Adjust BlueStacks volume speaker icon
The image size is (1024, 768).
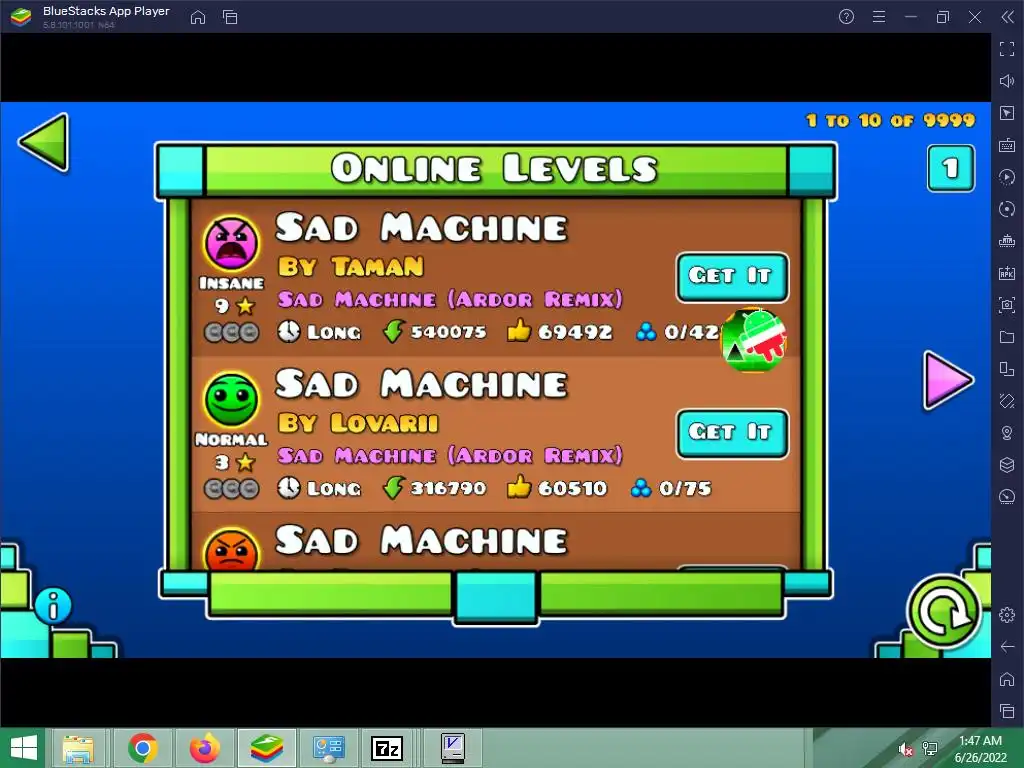click(x=1007, y=81)
